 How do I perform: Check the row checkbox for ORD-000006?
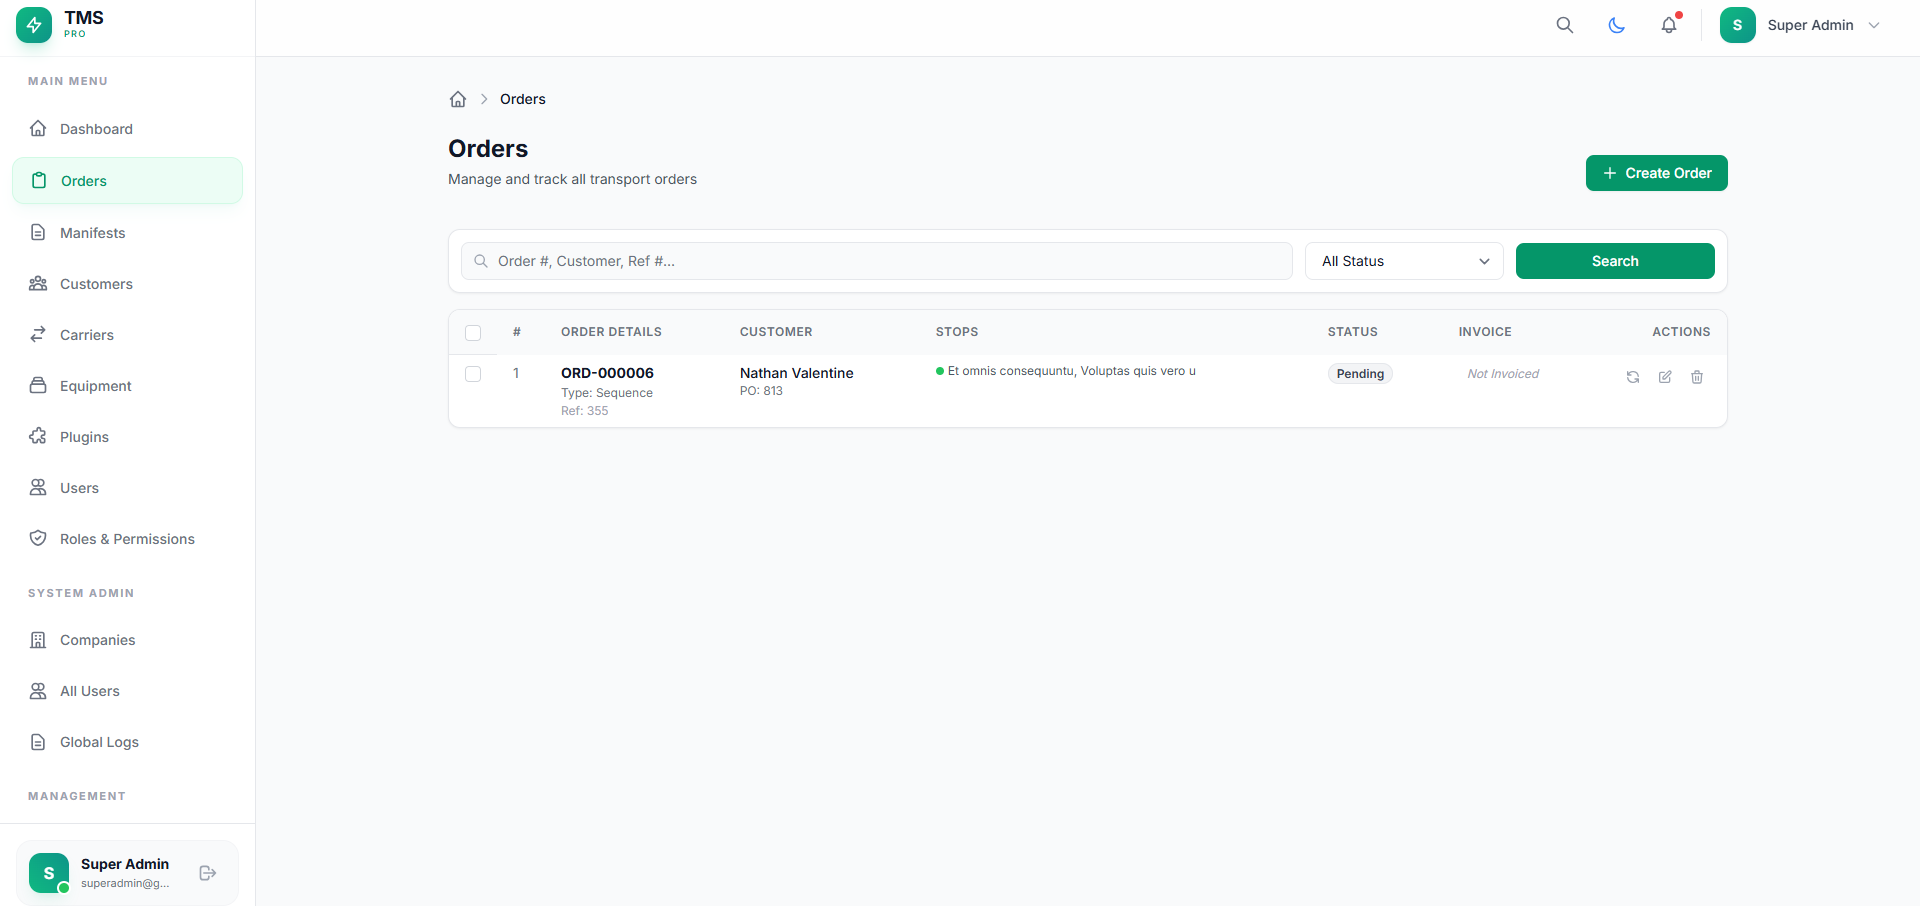(473, 374)
